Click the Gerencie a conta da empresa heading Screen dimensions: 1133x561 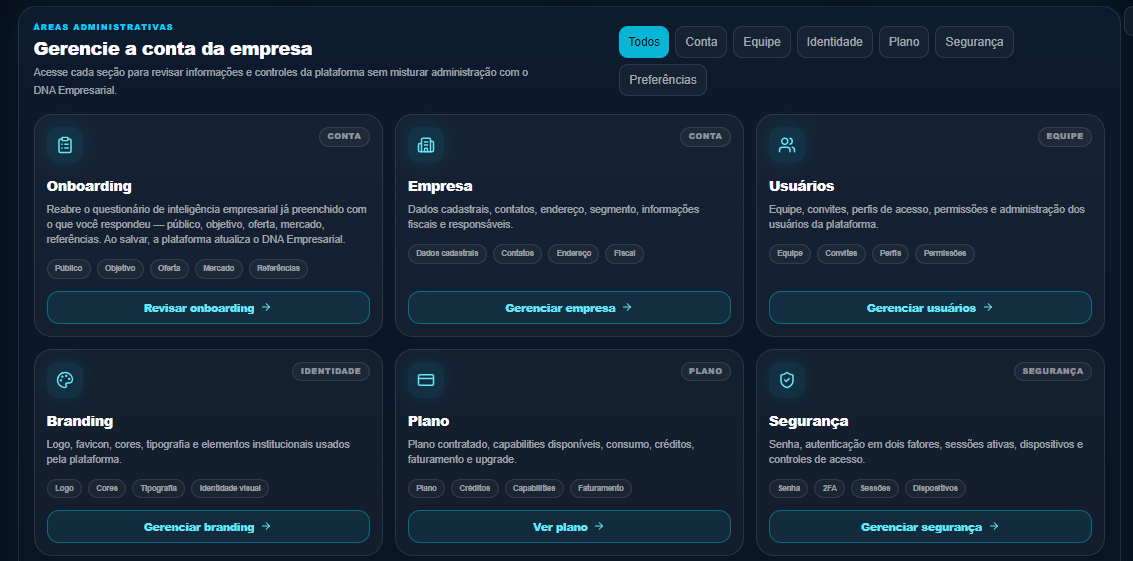tap(173, 49)
